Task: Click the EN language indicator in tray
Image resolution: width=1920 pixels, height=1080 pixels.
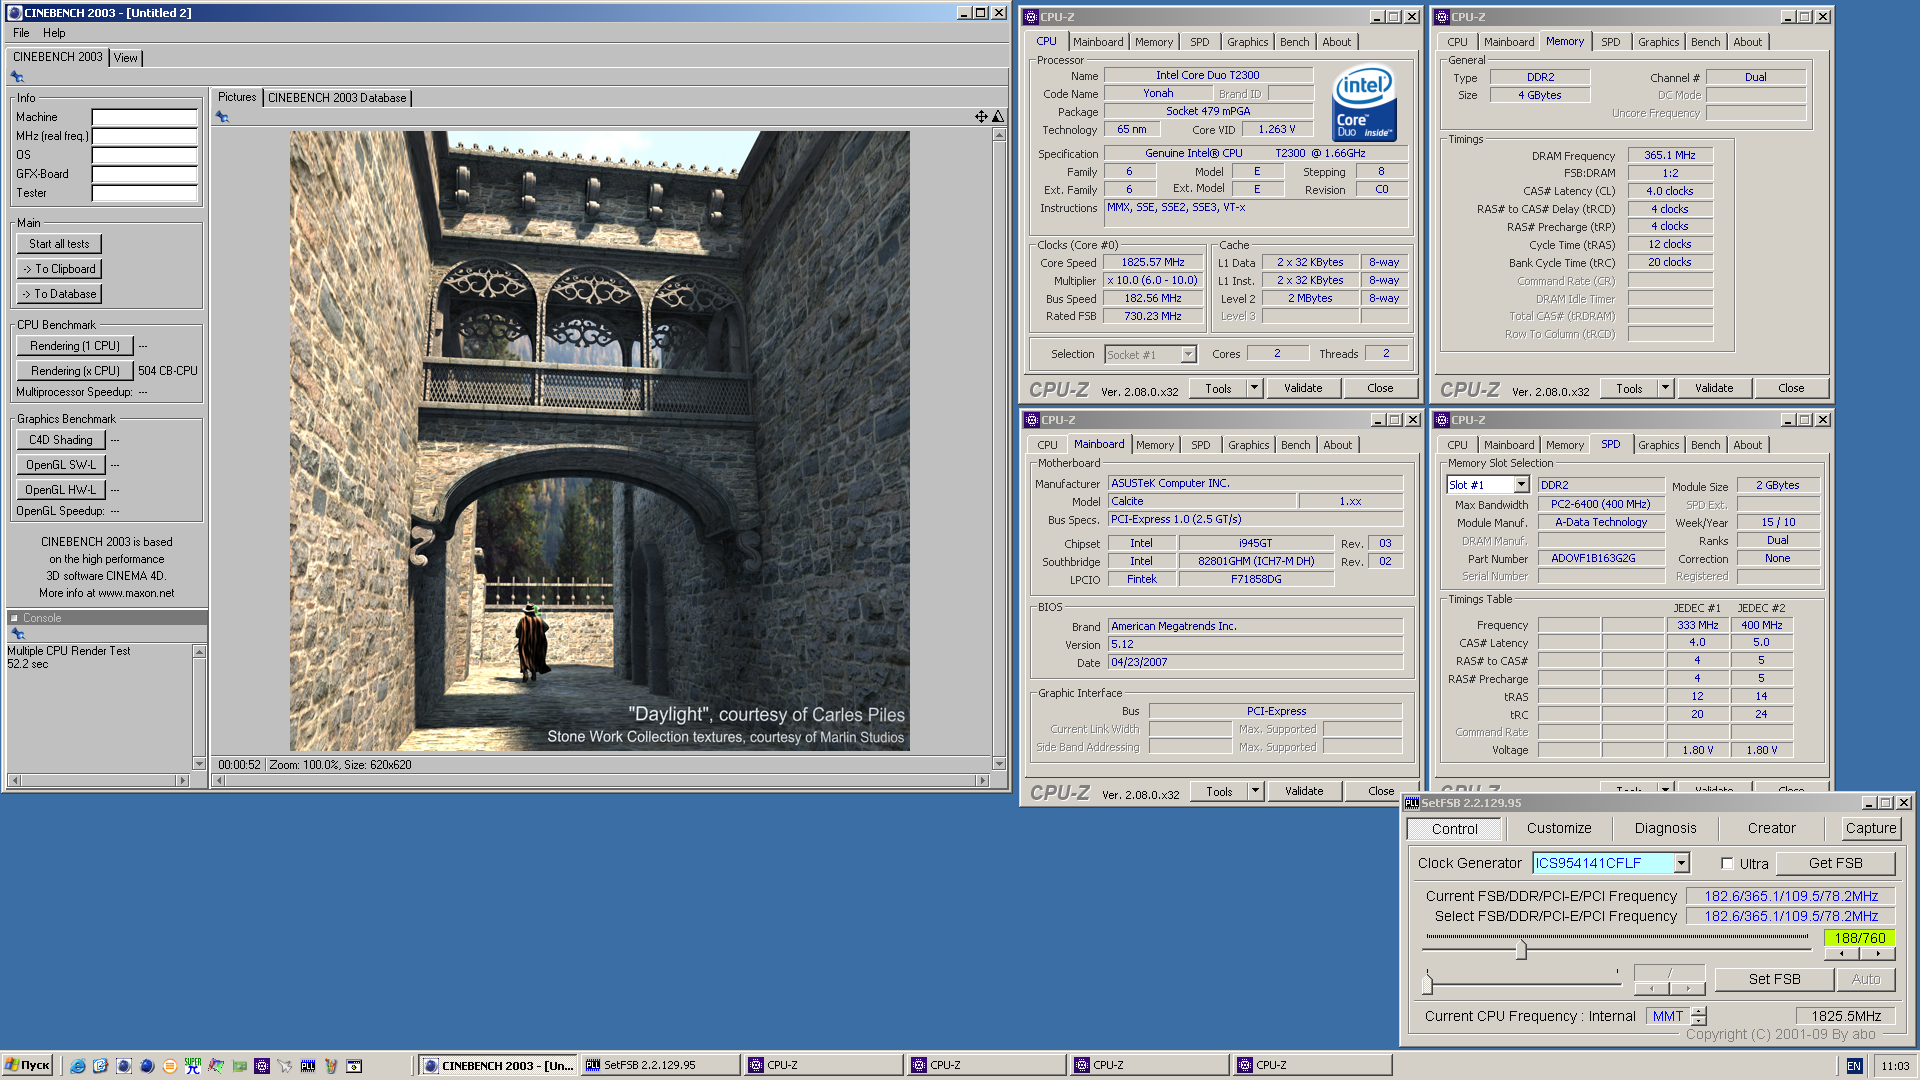Action: pos(1854,1066)
